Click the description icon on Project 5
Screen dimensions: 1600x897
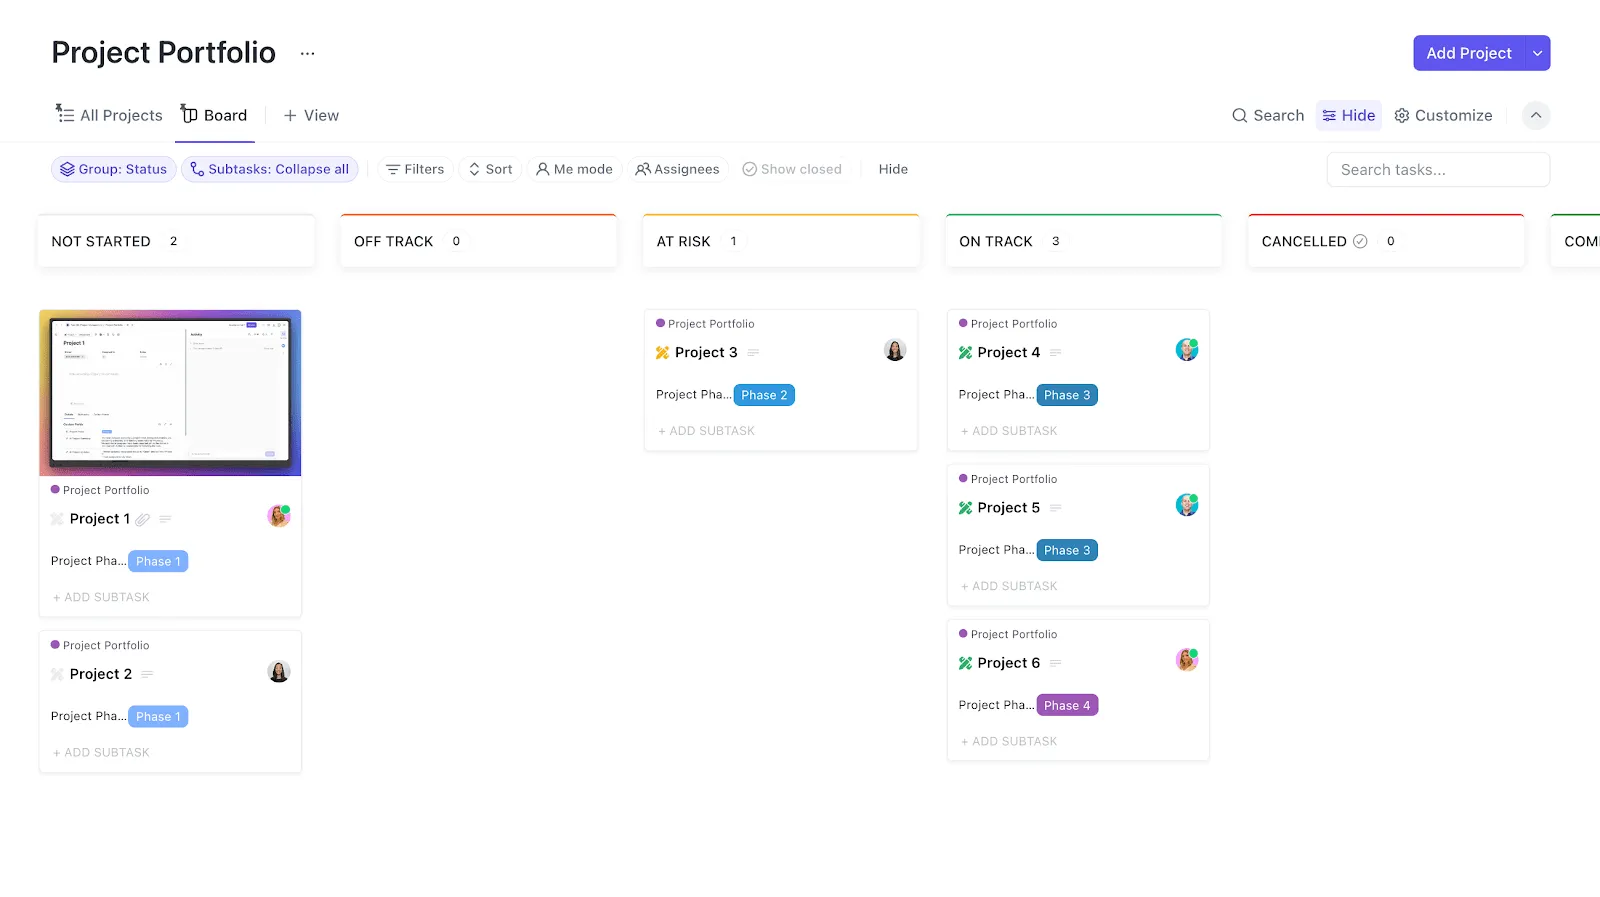1055,508
